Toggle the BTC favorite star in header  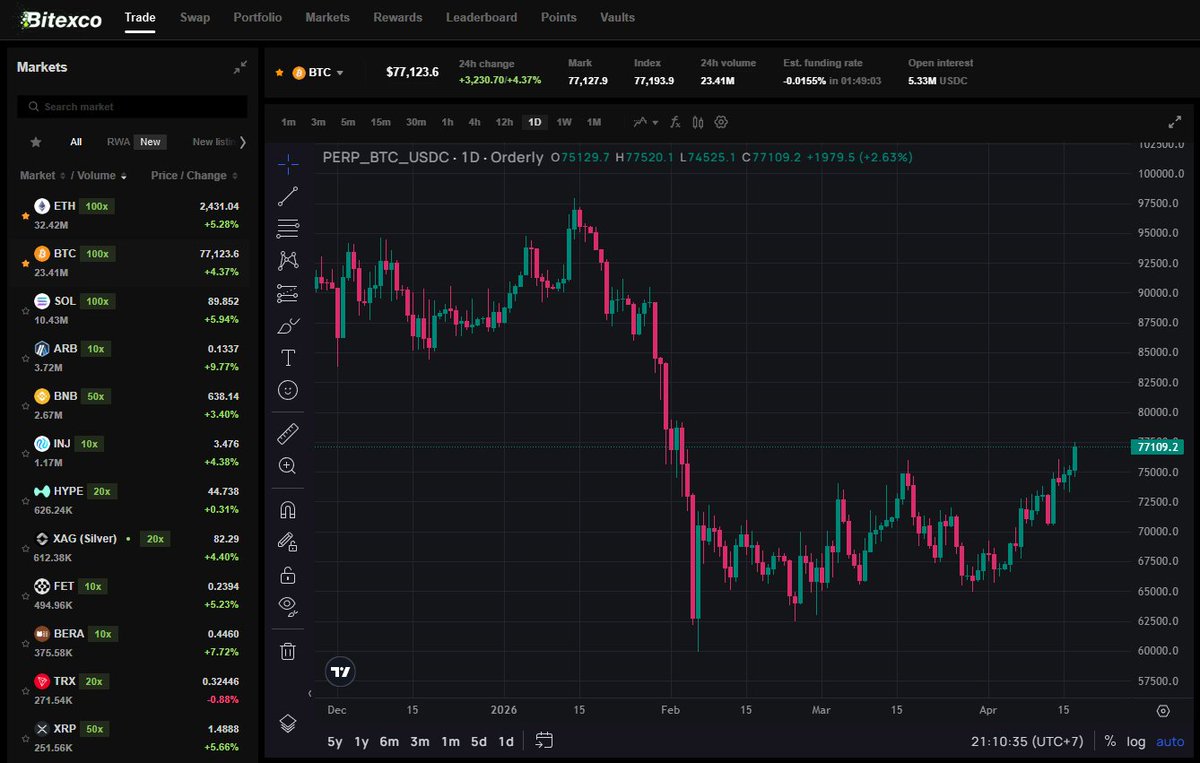pos(280,72)
